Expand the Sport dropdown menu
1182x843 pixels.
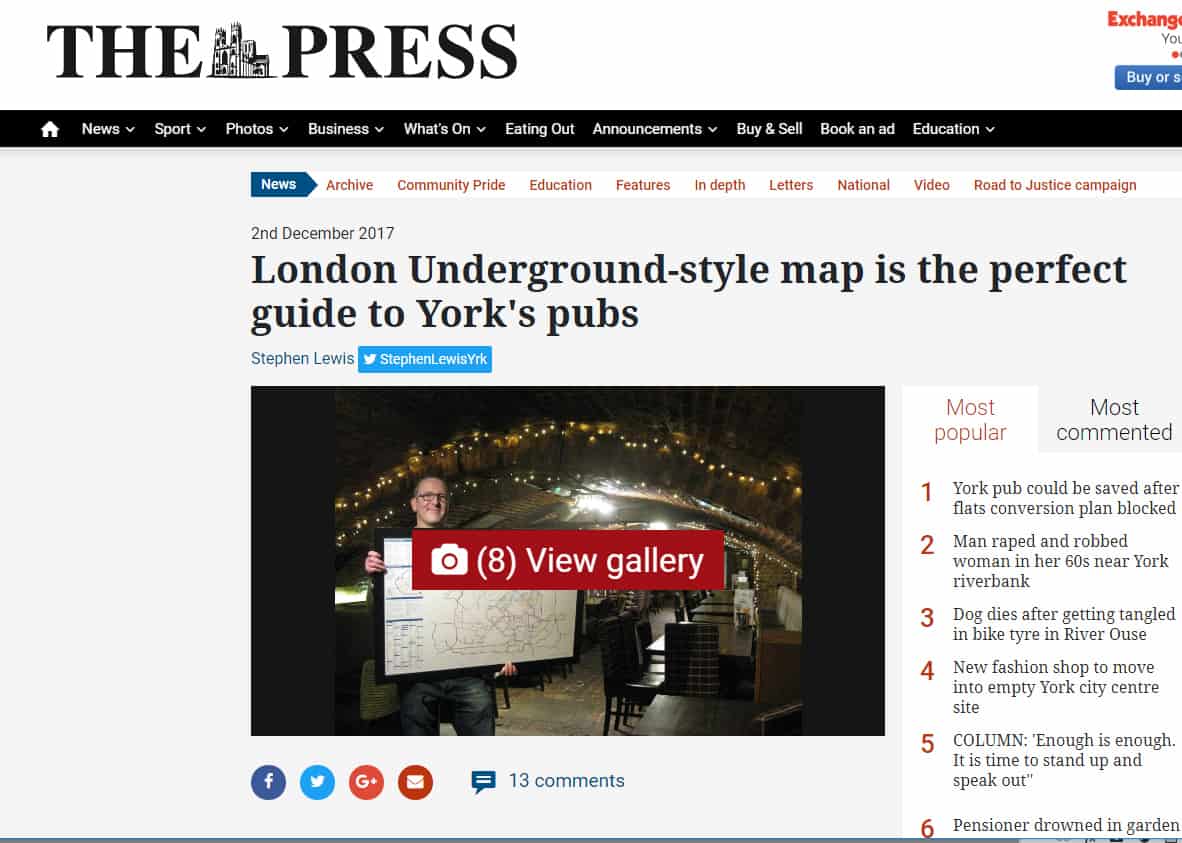click(180, 129)
